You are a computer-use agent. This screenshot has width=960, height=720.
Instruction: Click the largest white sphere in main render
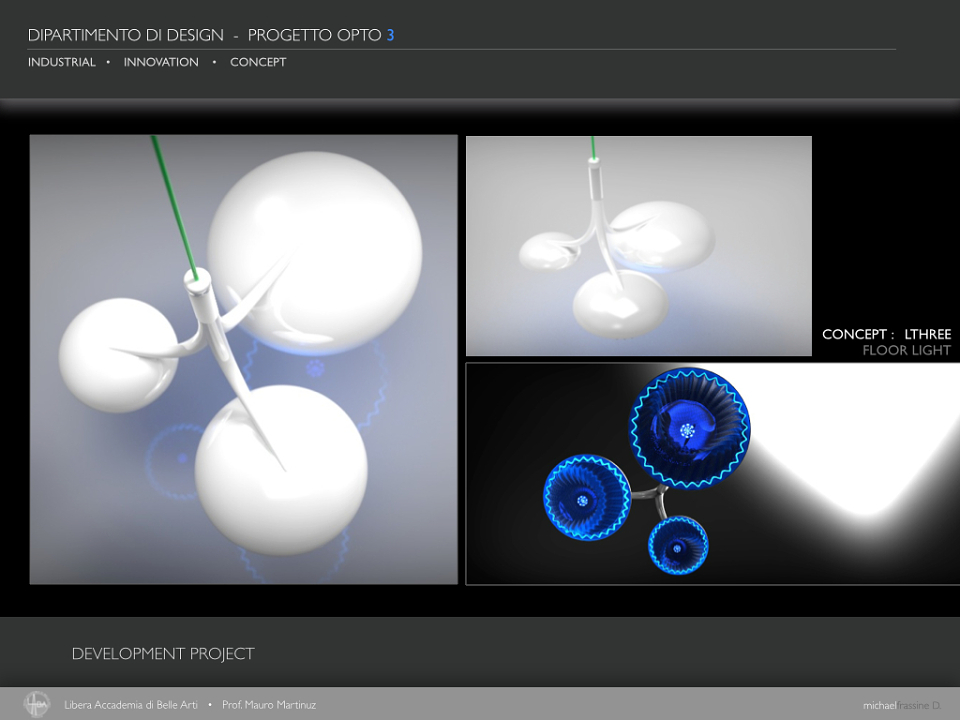(x=315, y=253)
